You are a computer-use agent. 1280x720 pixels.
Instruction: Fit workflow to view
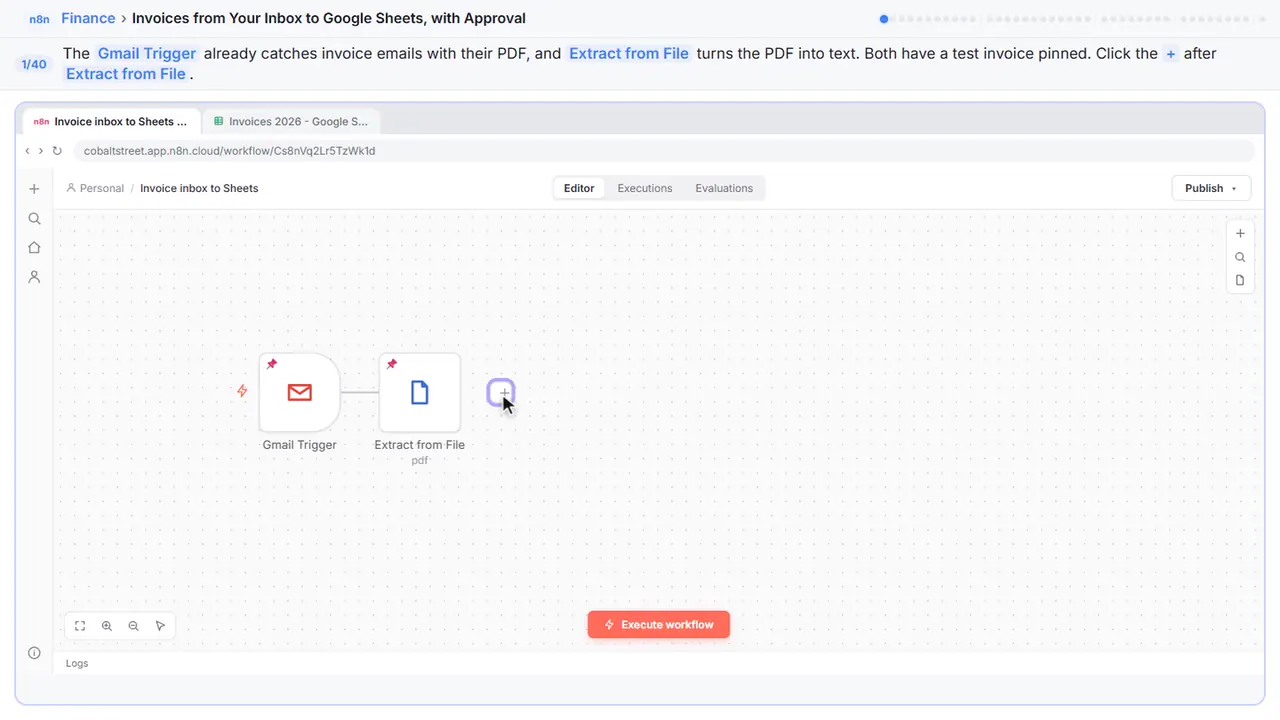(80, 626)
